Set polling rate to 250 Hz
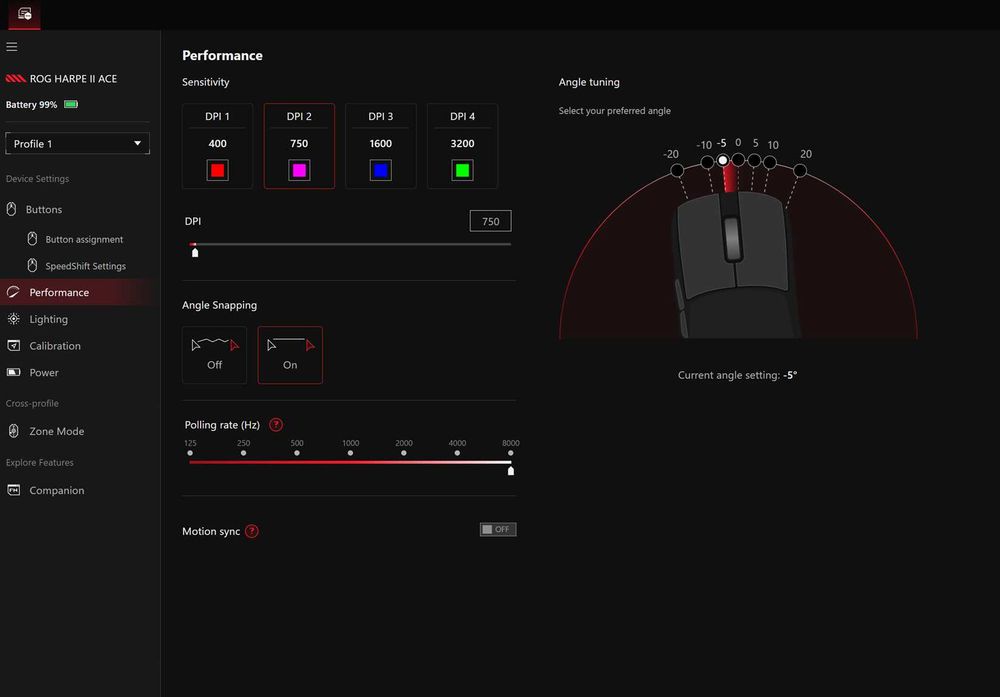This screenshot has width=1000, height=697. coord(244,453)
